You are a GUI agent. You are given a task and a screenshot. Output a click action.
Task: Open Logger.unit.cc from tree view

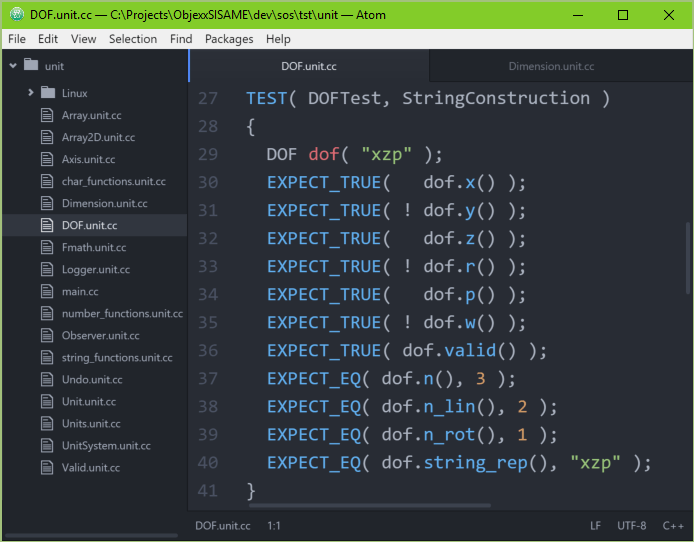[96, 269]
